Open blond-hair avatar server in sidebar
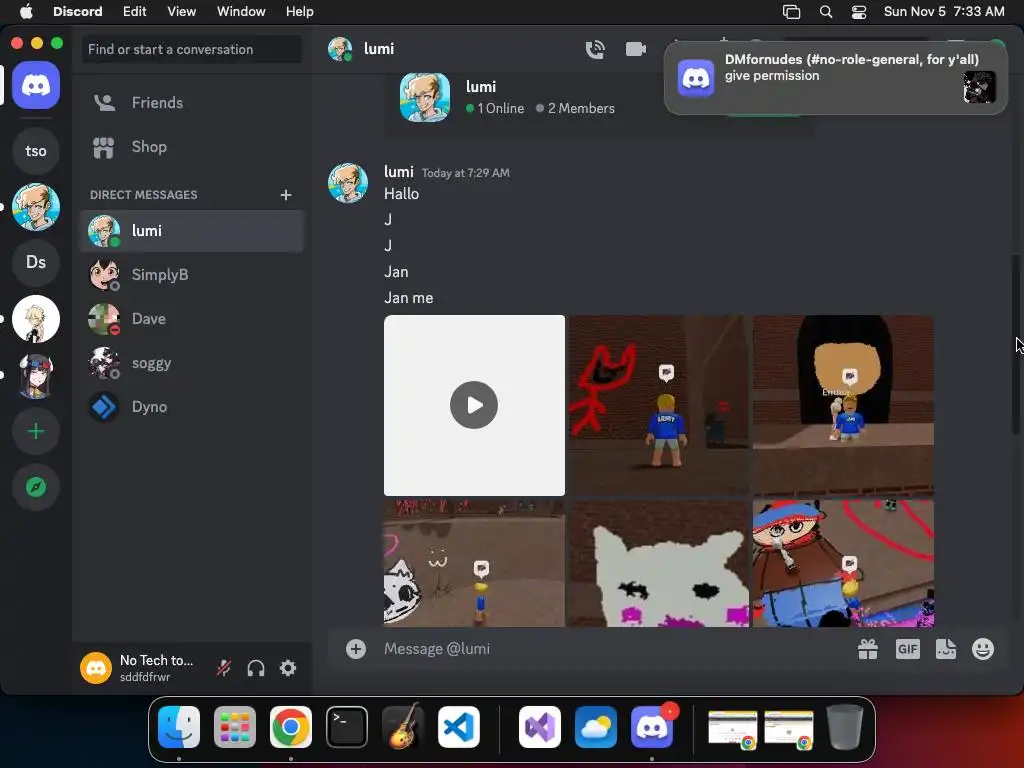The height and width of the screenshot is (768, 1024). pyautogui.click(x=36, y=207)
